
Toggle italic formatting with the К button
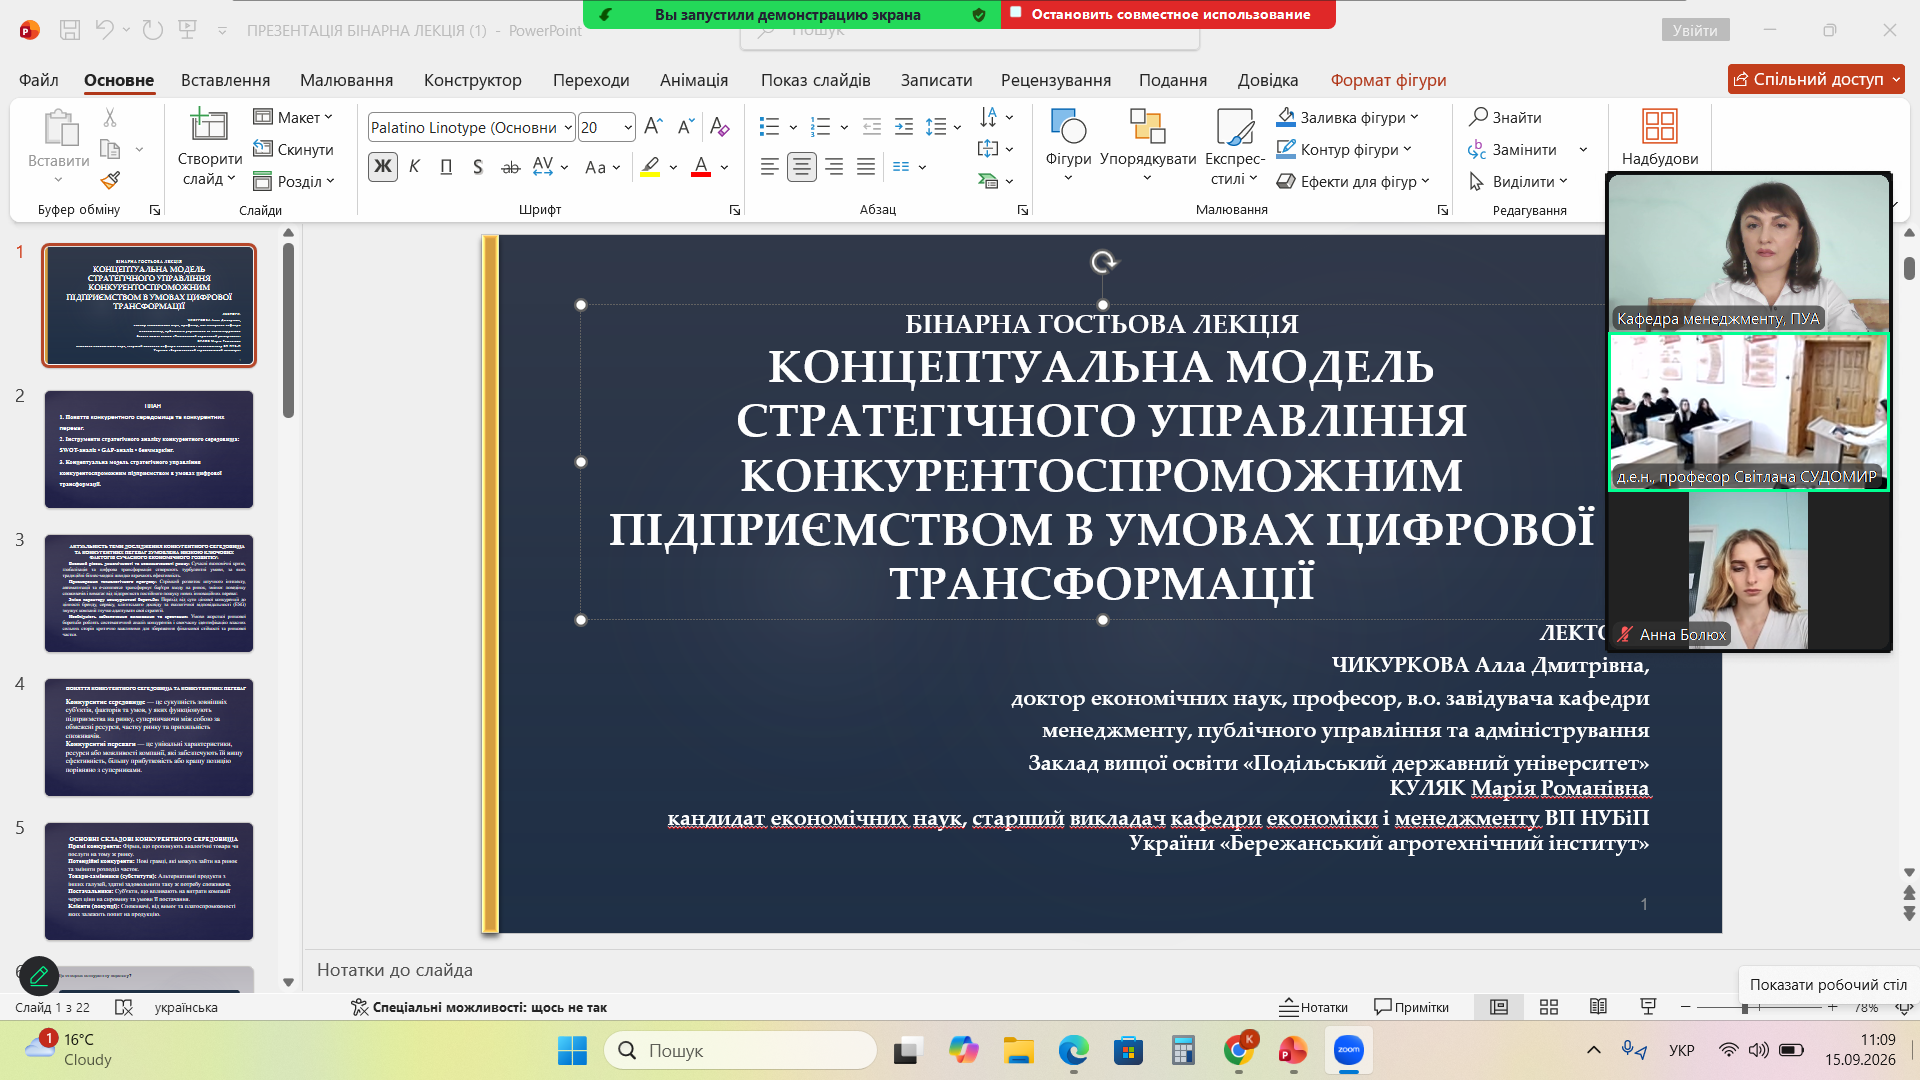point(414,167)
